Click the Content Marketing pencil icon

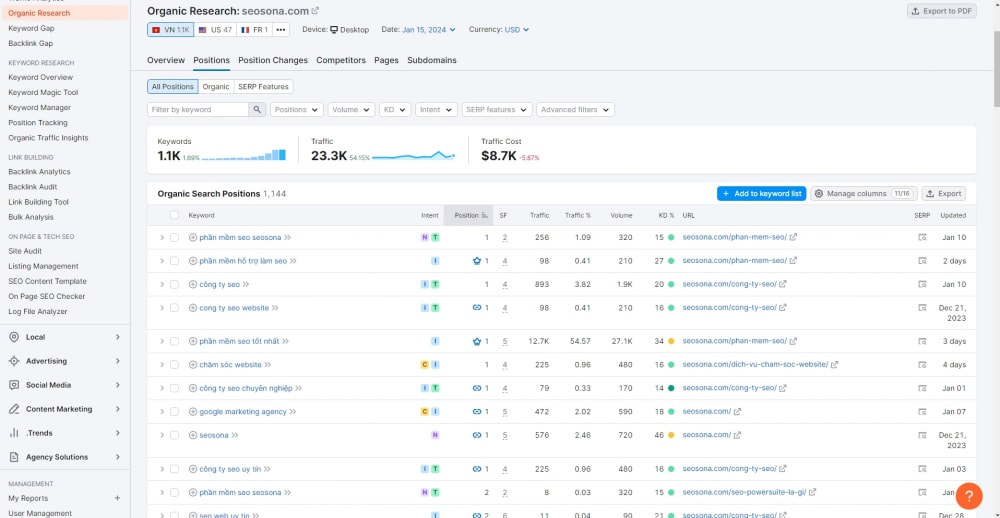coord(14,409)
